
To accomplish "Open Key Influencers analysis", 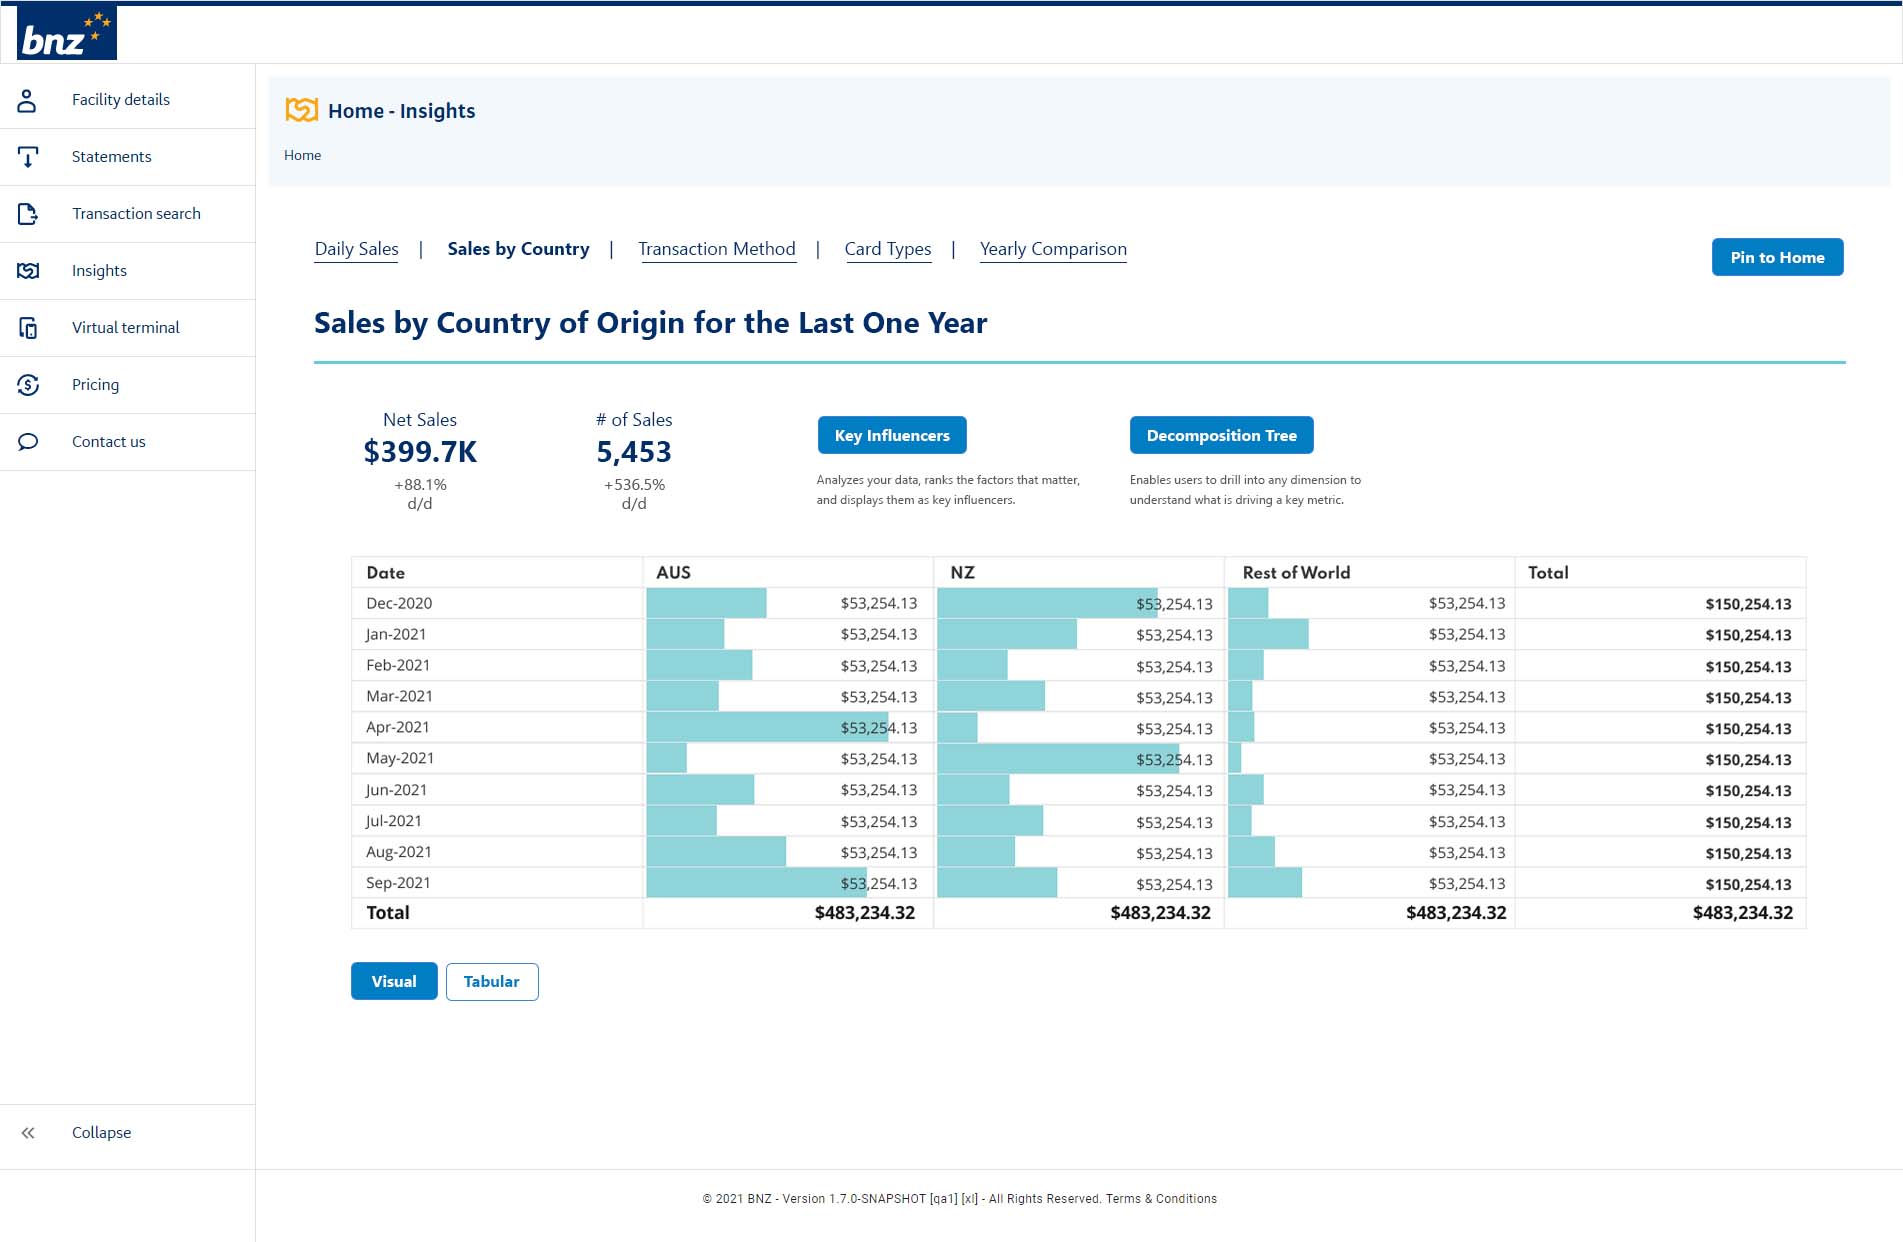I will click(891, 435).
